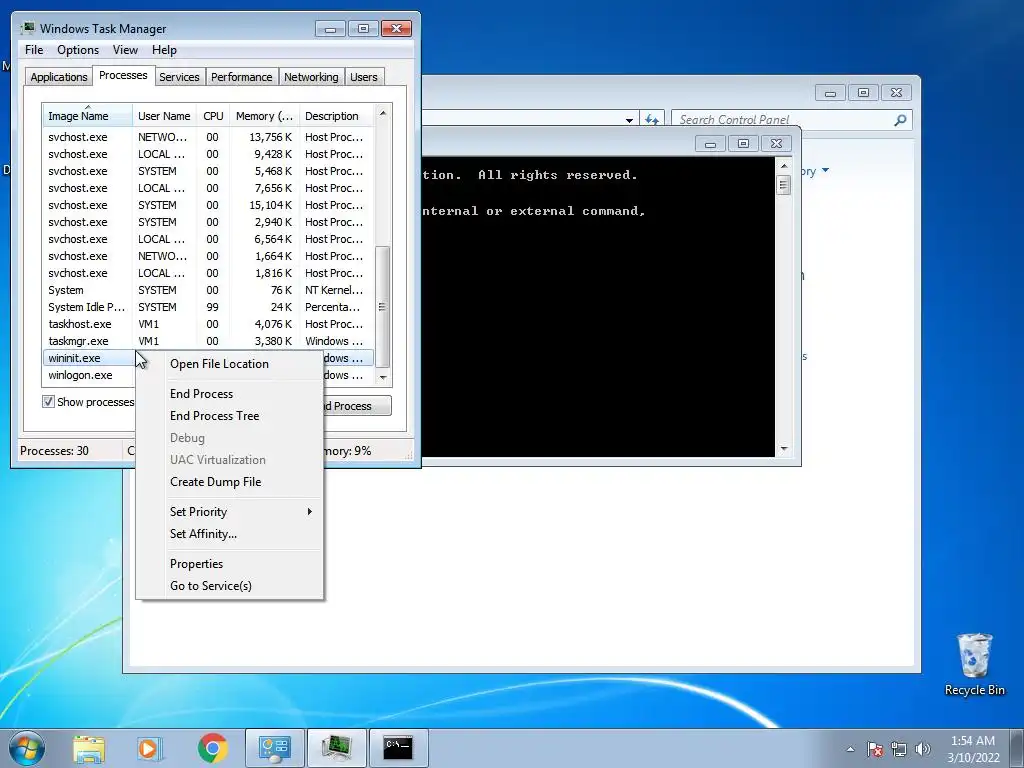Switch to the Performance tab

point(241,77)
